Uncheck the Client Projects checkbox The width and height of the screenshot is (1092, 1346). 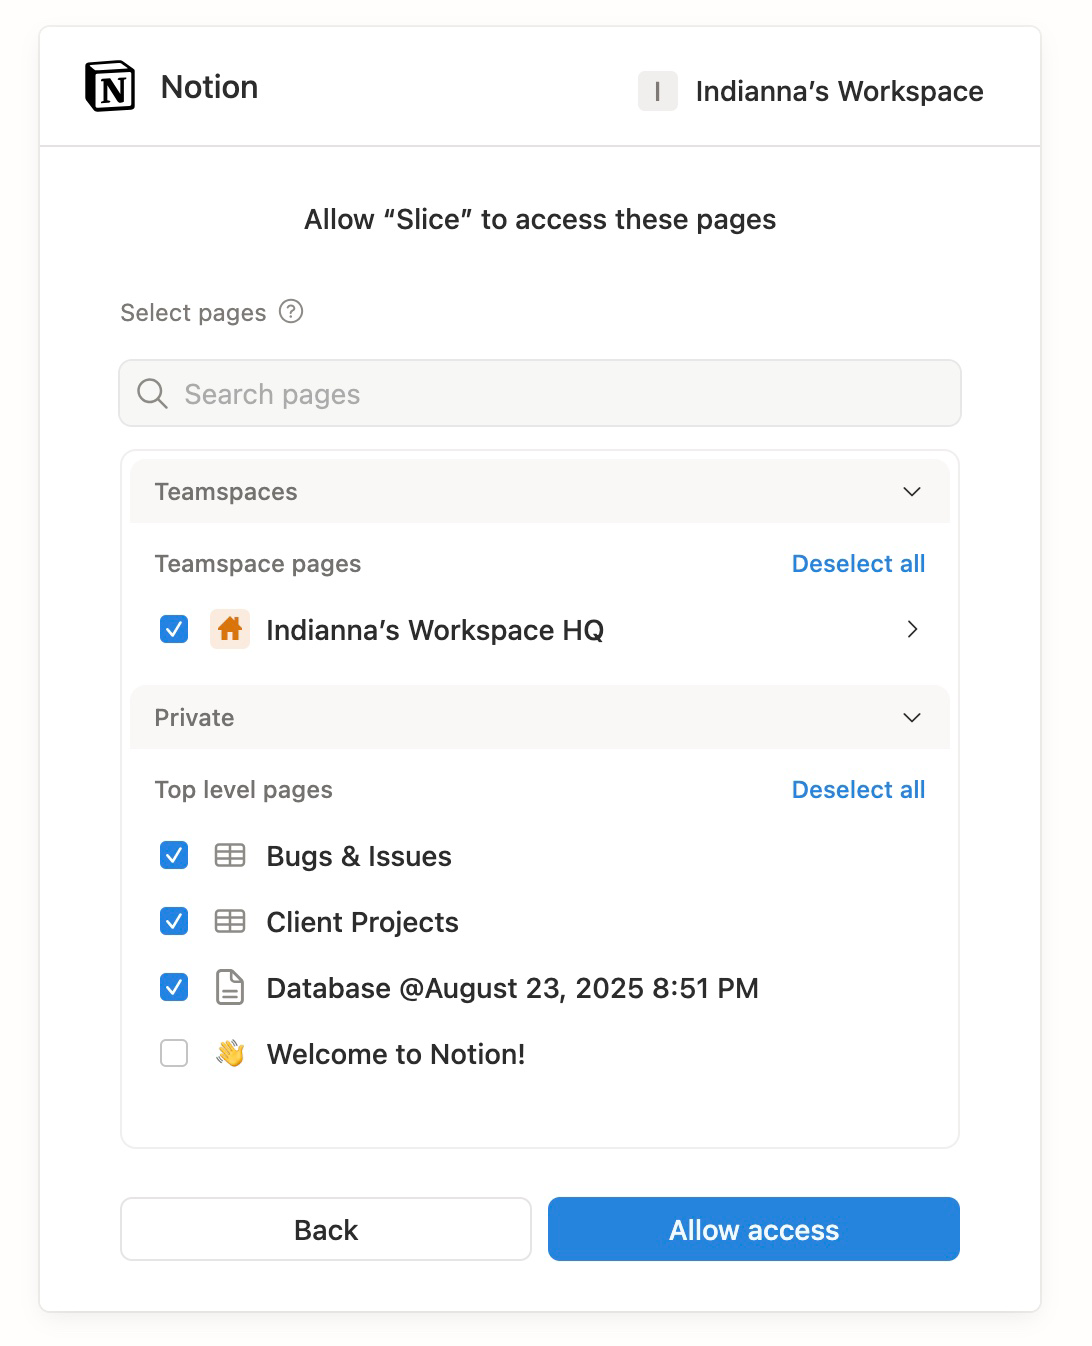coord(174,921)
